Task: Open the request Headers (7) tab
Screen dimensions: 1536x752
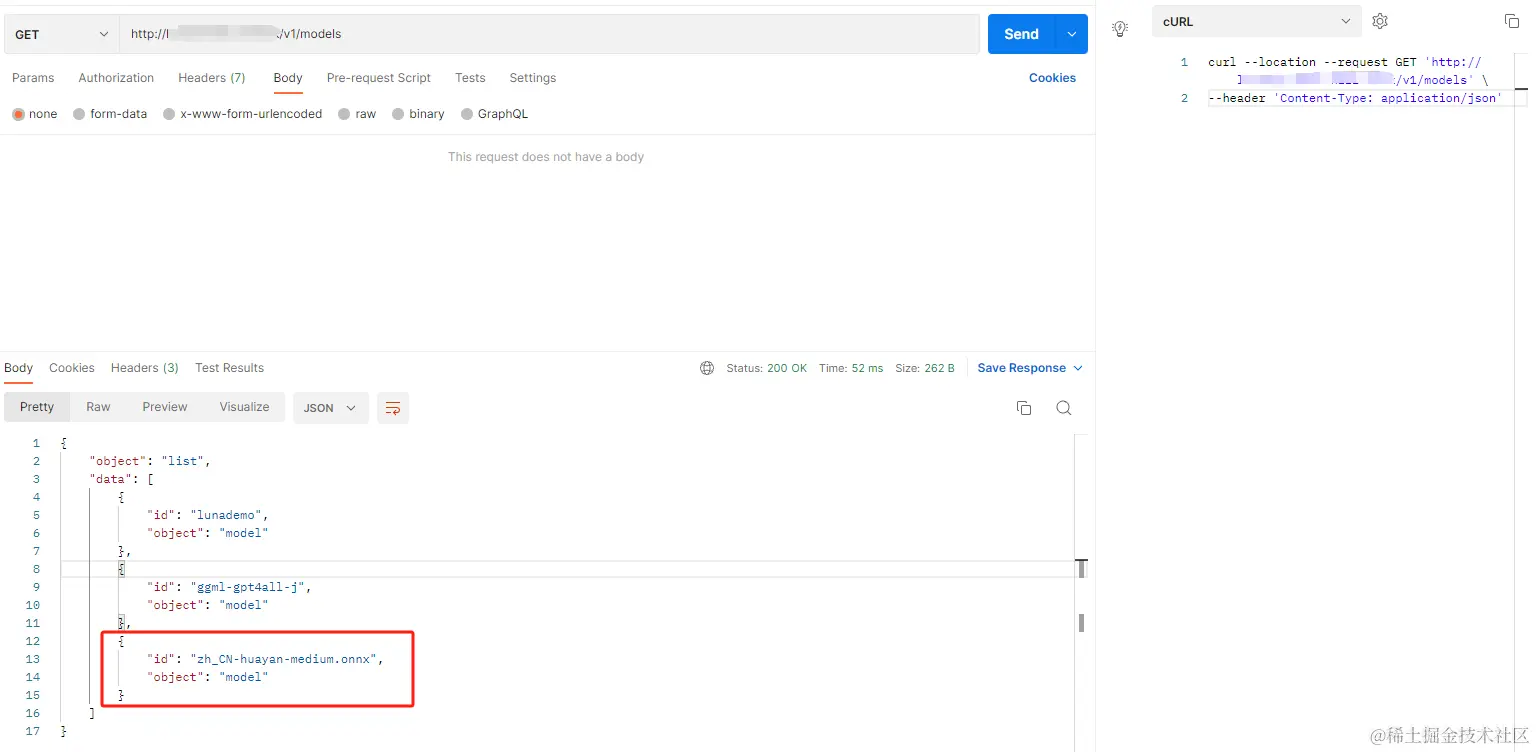Action: point(212,78)
